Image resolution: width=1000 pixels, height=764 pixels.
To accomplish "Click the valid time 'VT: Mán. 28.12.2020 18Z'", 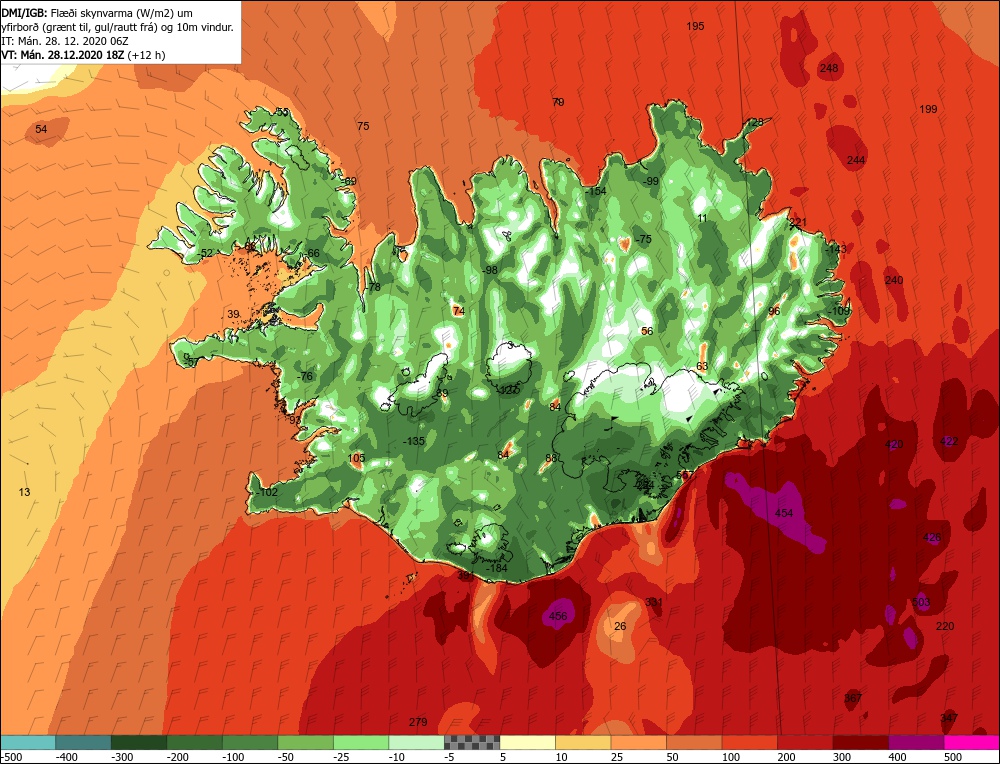I will (x=62, y=55).
